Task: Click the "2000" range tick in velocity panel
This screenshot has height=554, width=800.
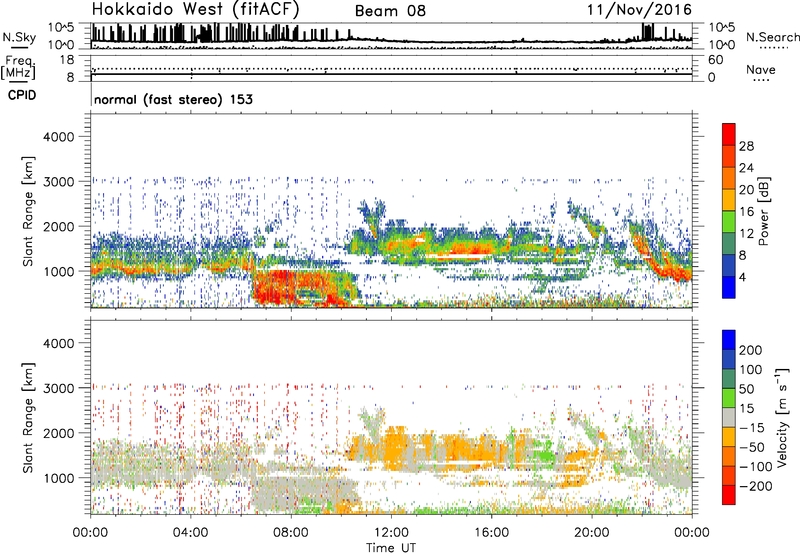Action: pos(59,433)
